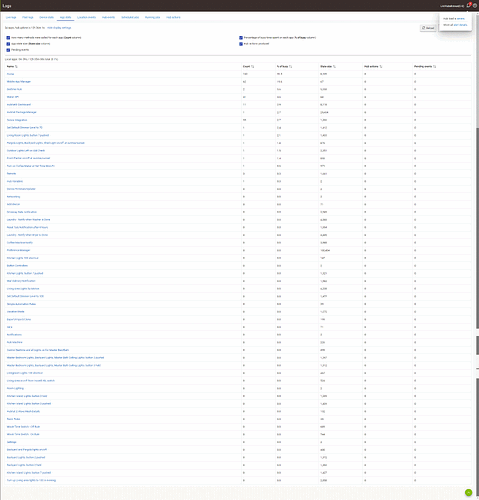Sort by the Hub actions column icon
The height and width of the screenshot is (500, 479).
coord(381,67)
